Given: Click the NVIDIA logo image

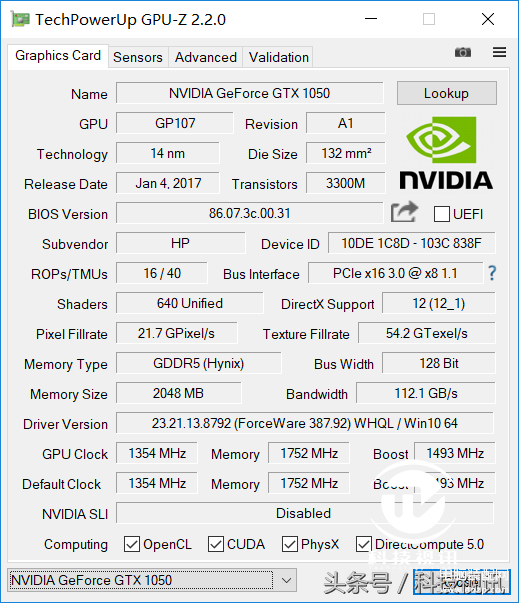Looking at the screenshot, I should pyautogui.click(x=446, y=153).
